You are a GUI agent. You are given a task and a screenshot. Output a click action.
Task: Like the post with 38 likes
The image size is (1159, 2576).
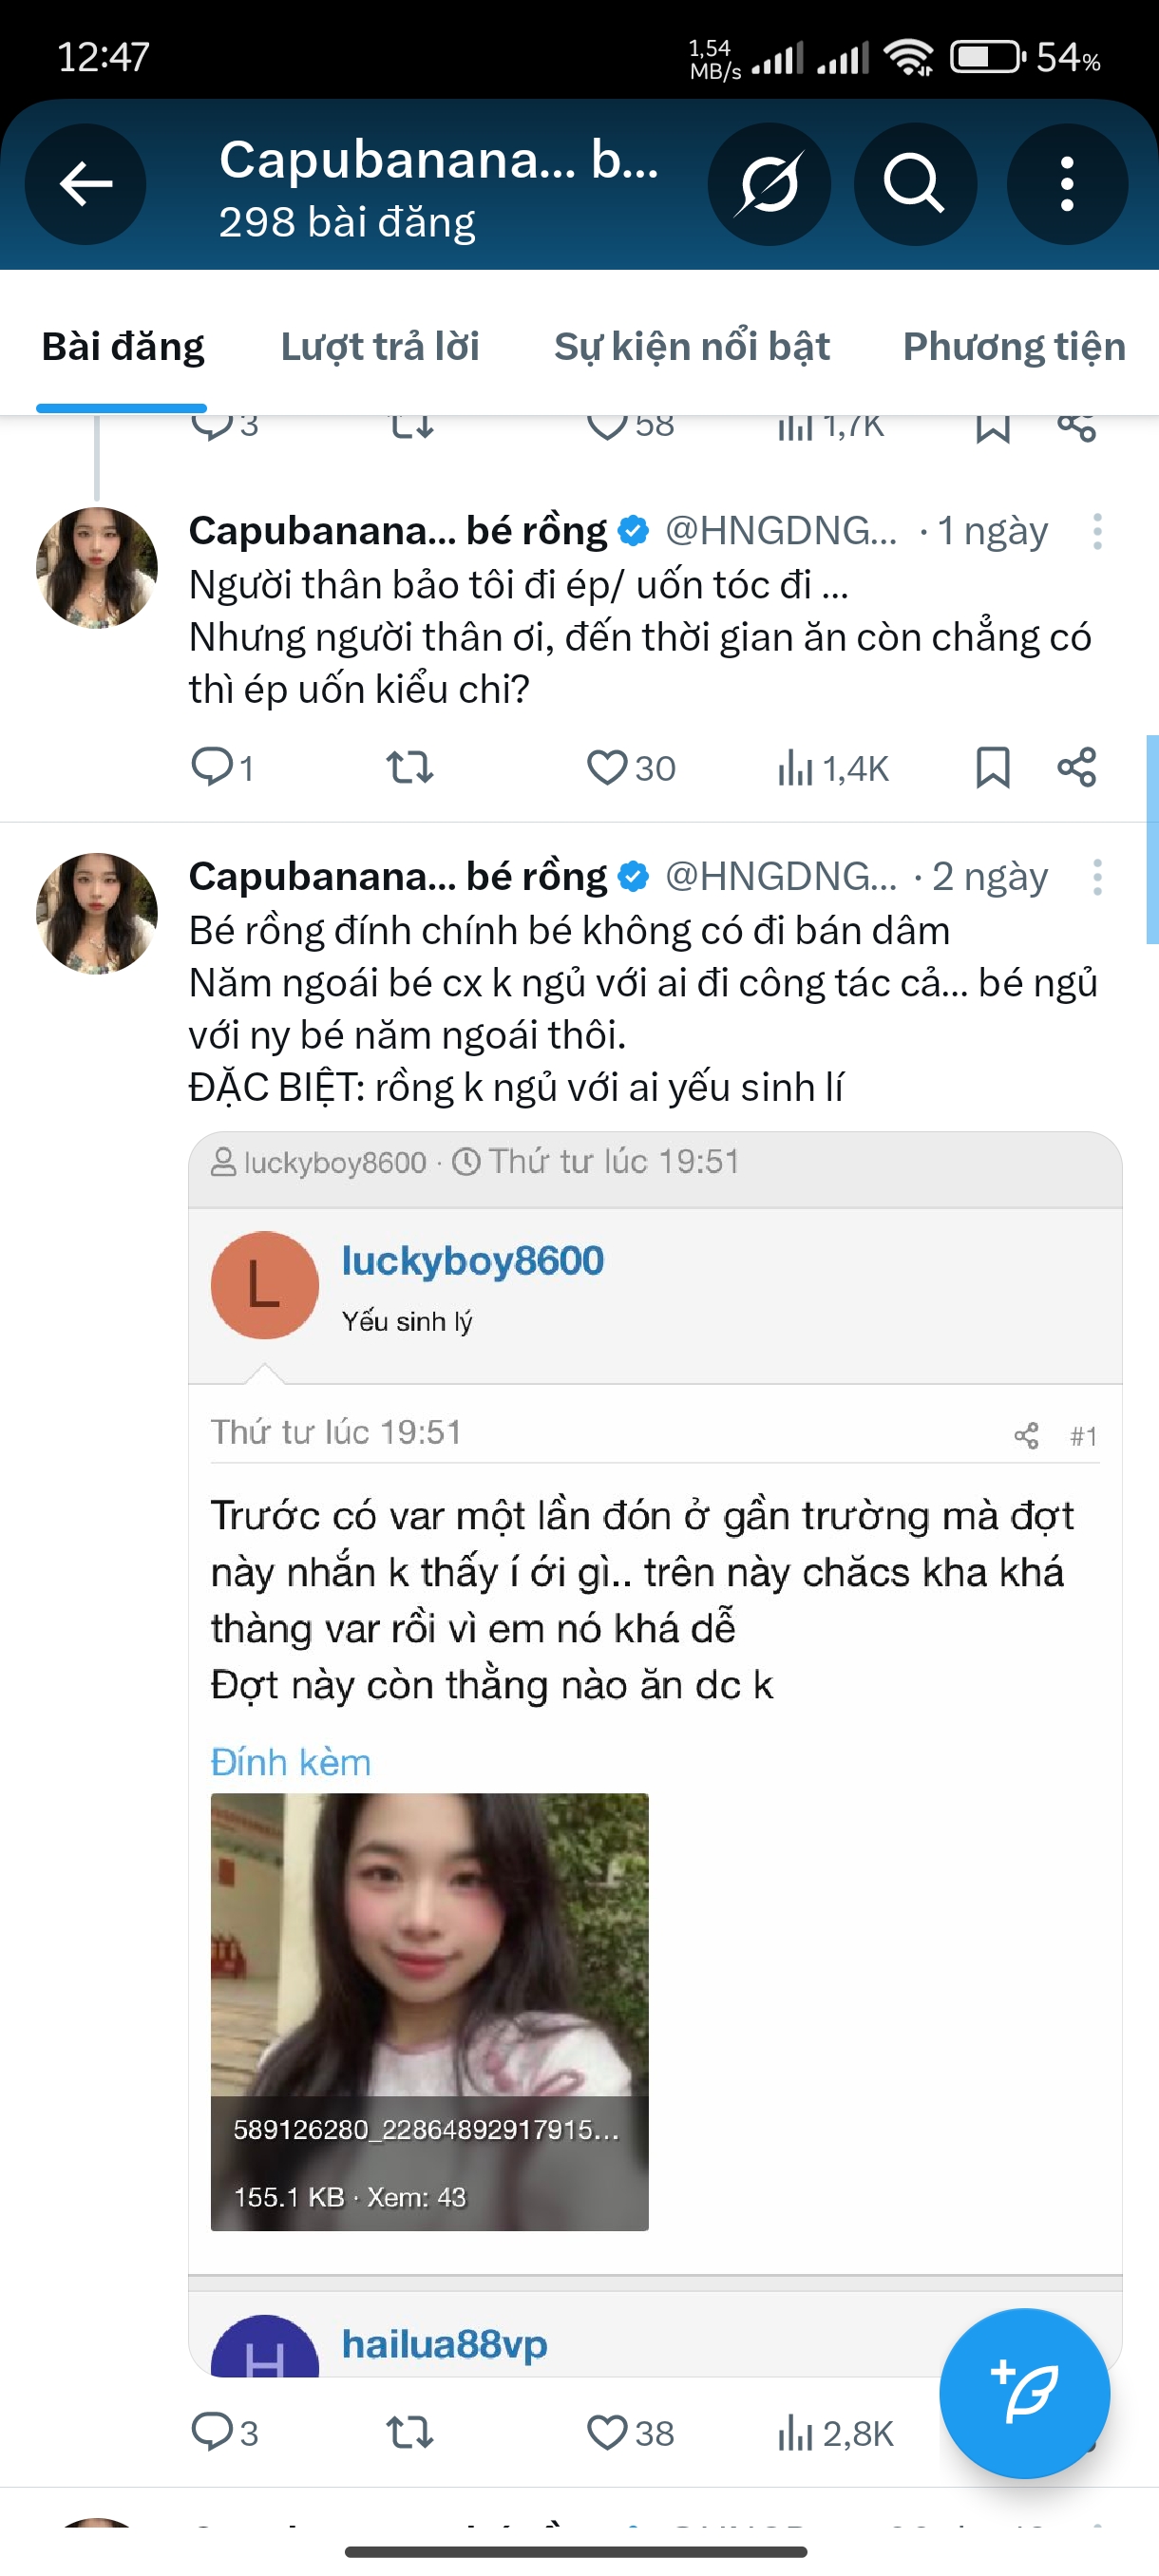tap(607, 2433)
